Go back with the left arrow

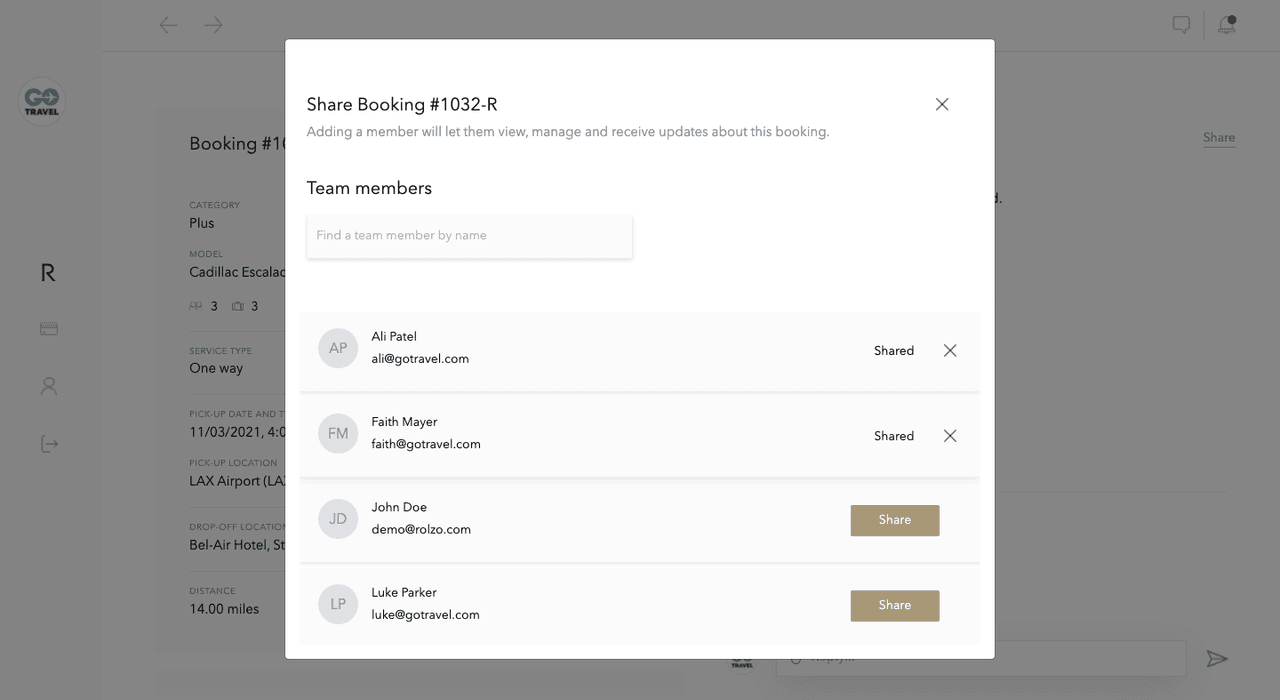coord(168,25)
